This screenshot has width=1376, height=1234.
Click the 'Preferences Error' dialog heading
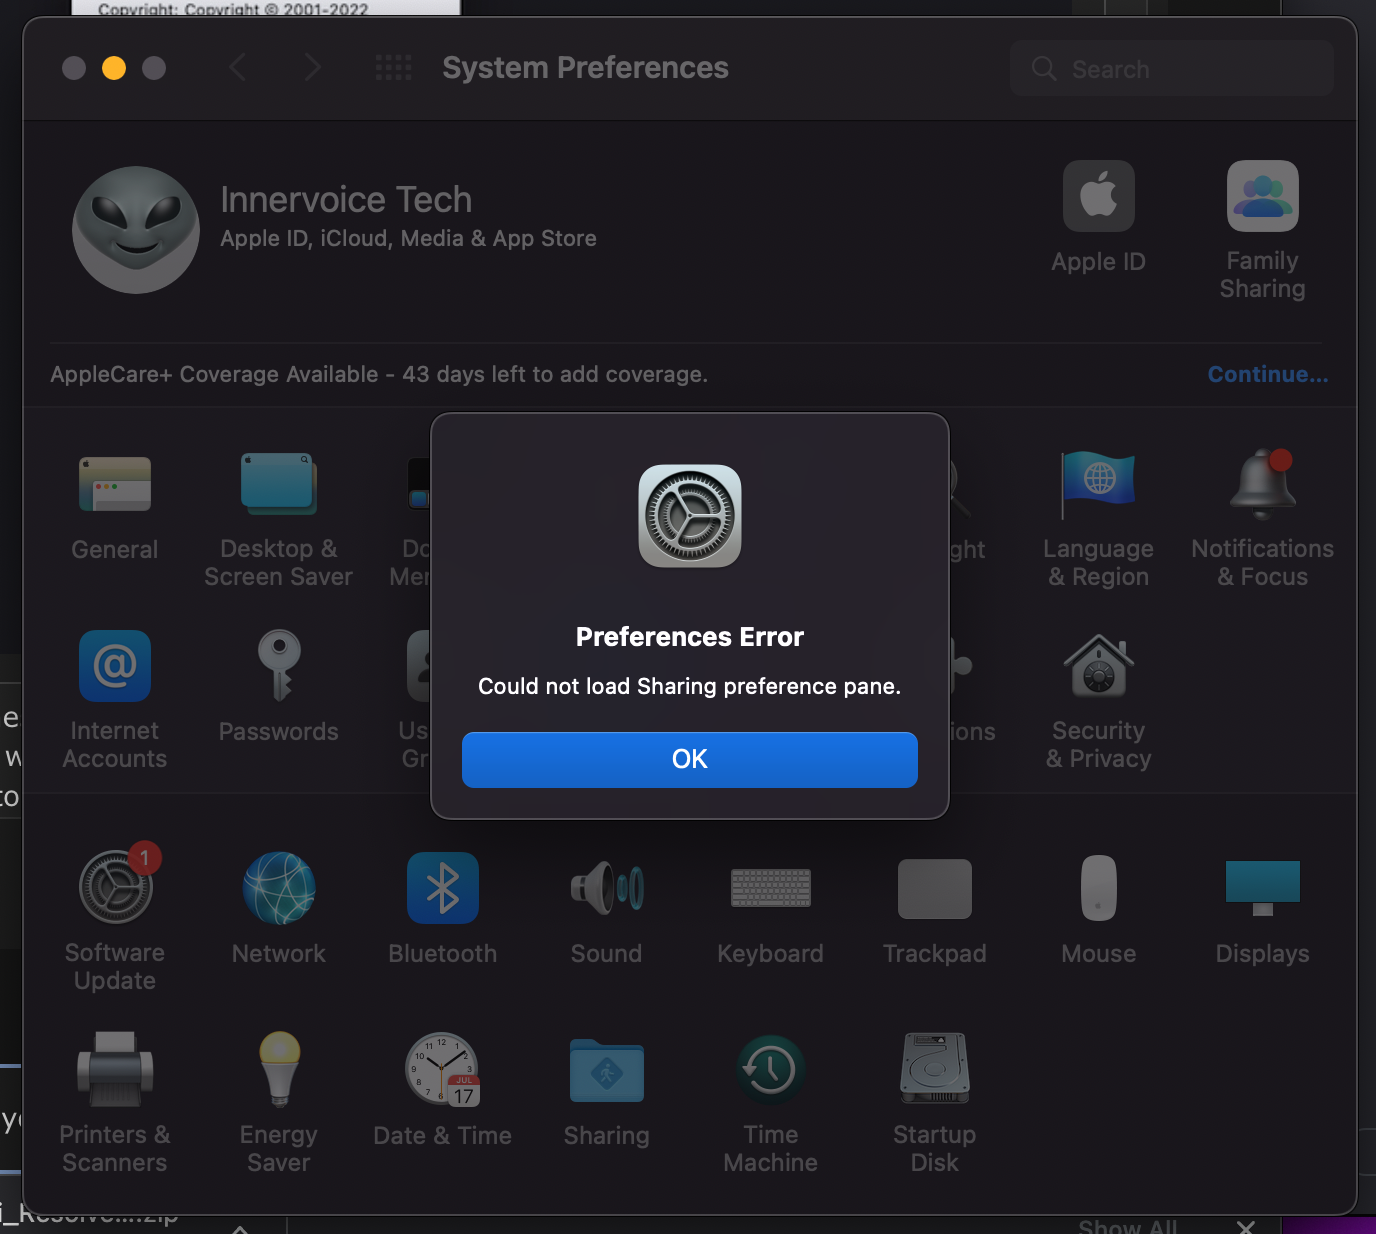click(x=690, y=637)
